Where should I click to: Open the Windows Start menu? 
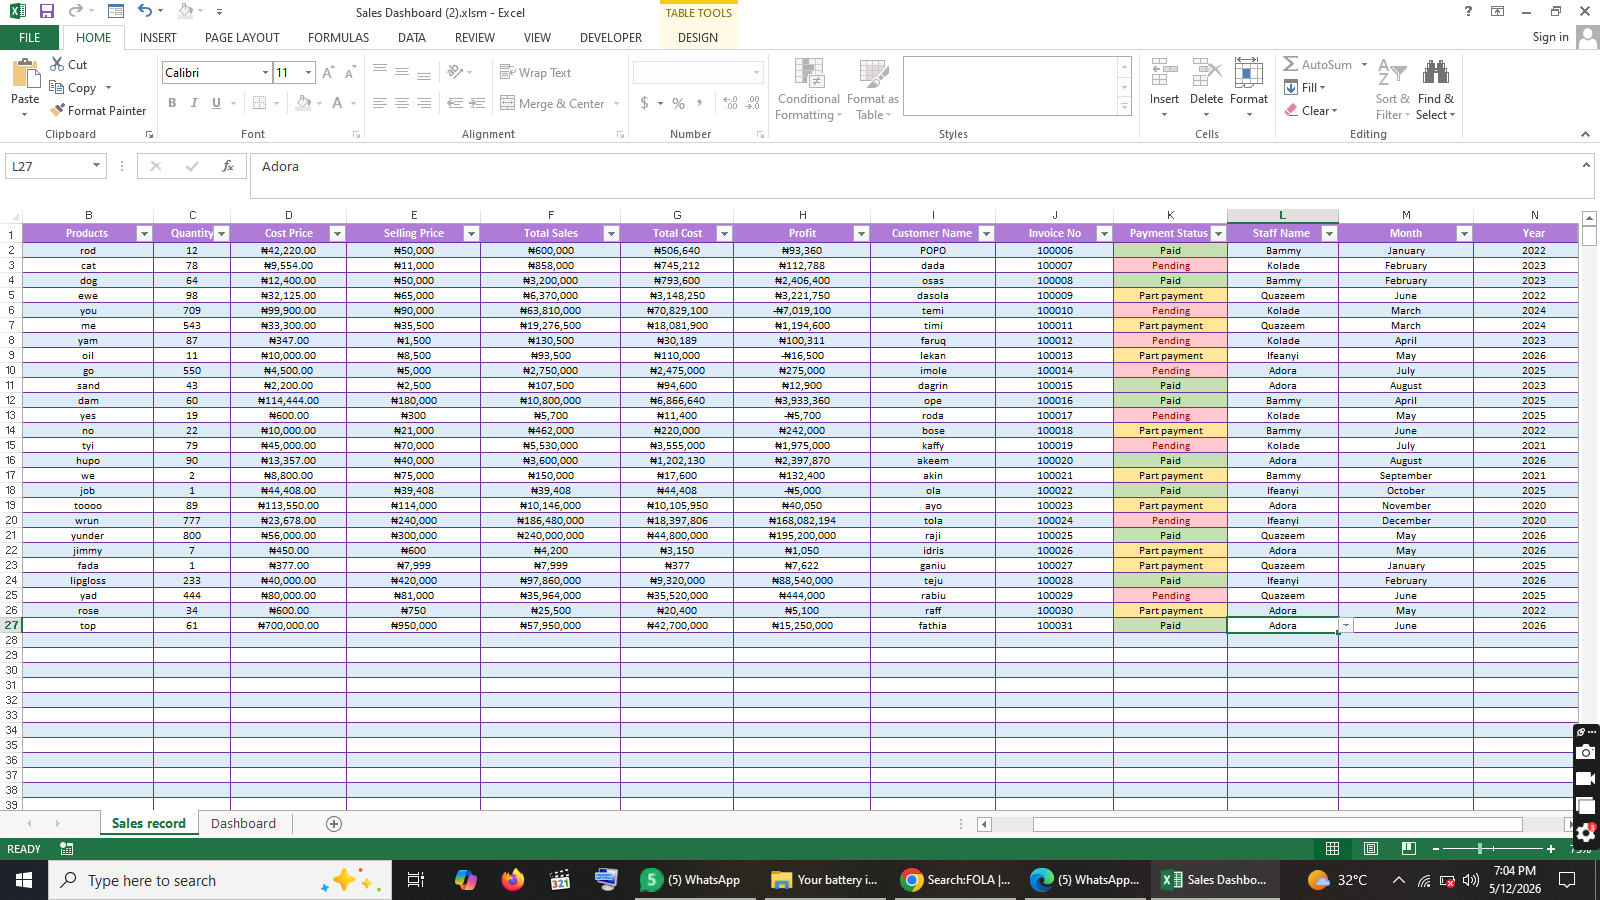click(x=24, y=880)
